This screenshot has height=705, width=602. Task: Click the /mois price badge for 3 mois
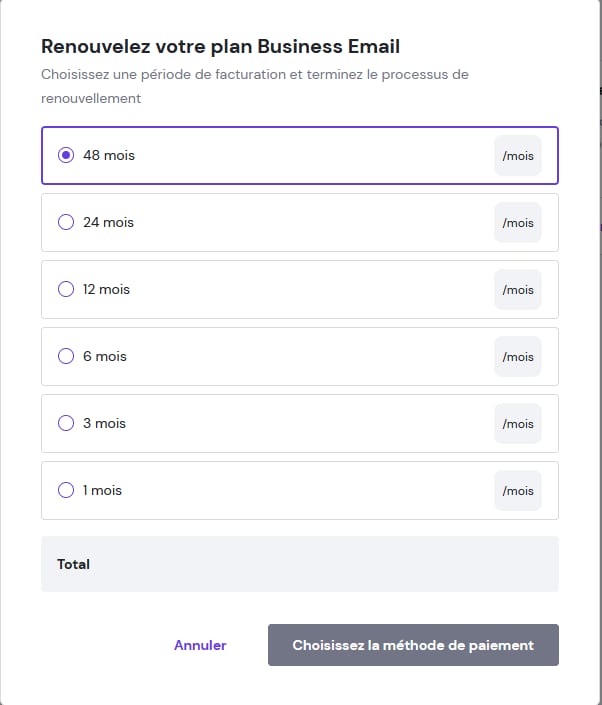(518, 424)
